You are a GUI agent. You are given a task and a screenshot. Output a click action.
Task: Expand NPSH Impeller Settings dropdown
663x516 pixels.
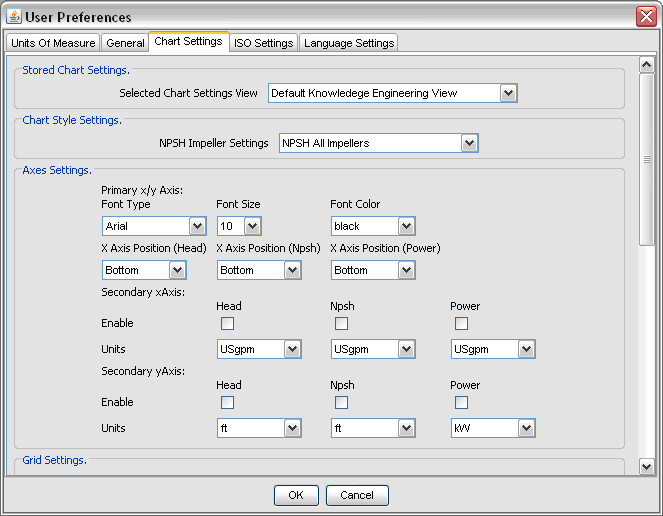click(x=379, y=143)
